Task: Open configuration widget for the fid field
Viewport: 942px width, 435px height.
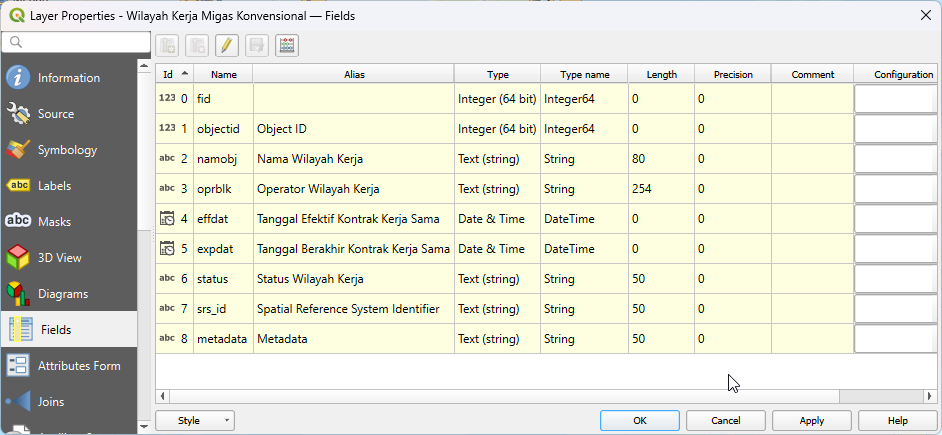Action: pos(895,99)
